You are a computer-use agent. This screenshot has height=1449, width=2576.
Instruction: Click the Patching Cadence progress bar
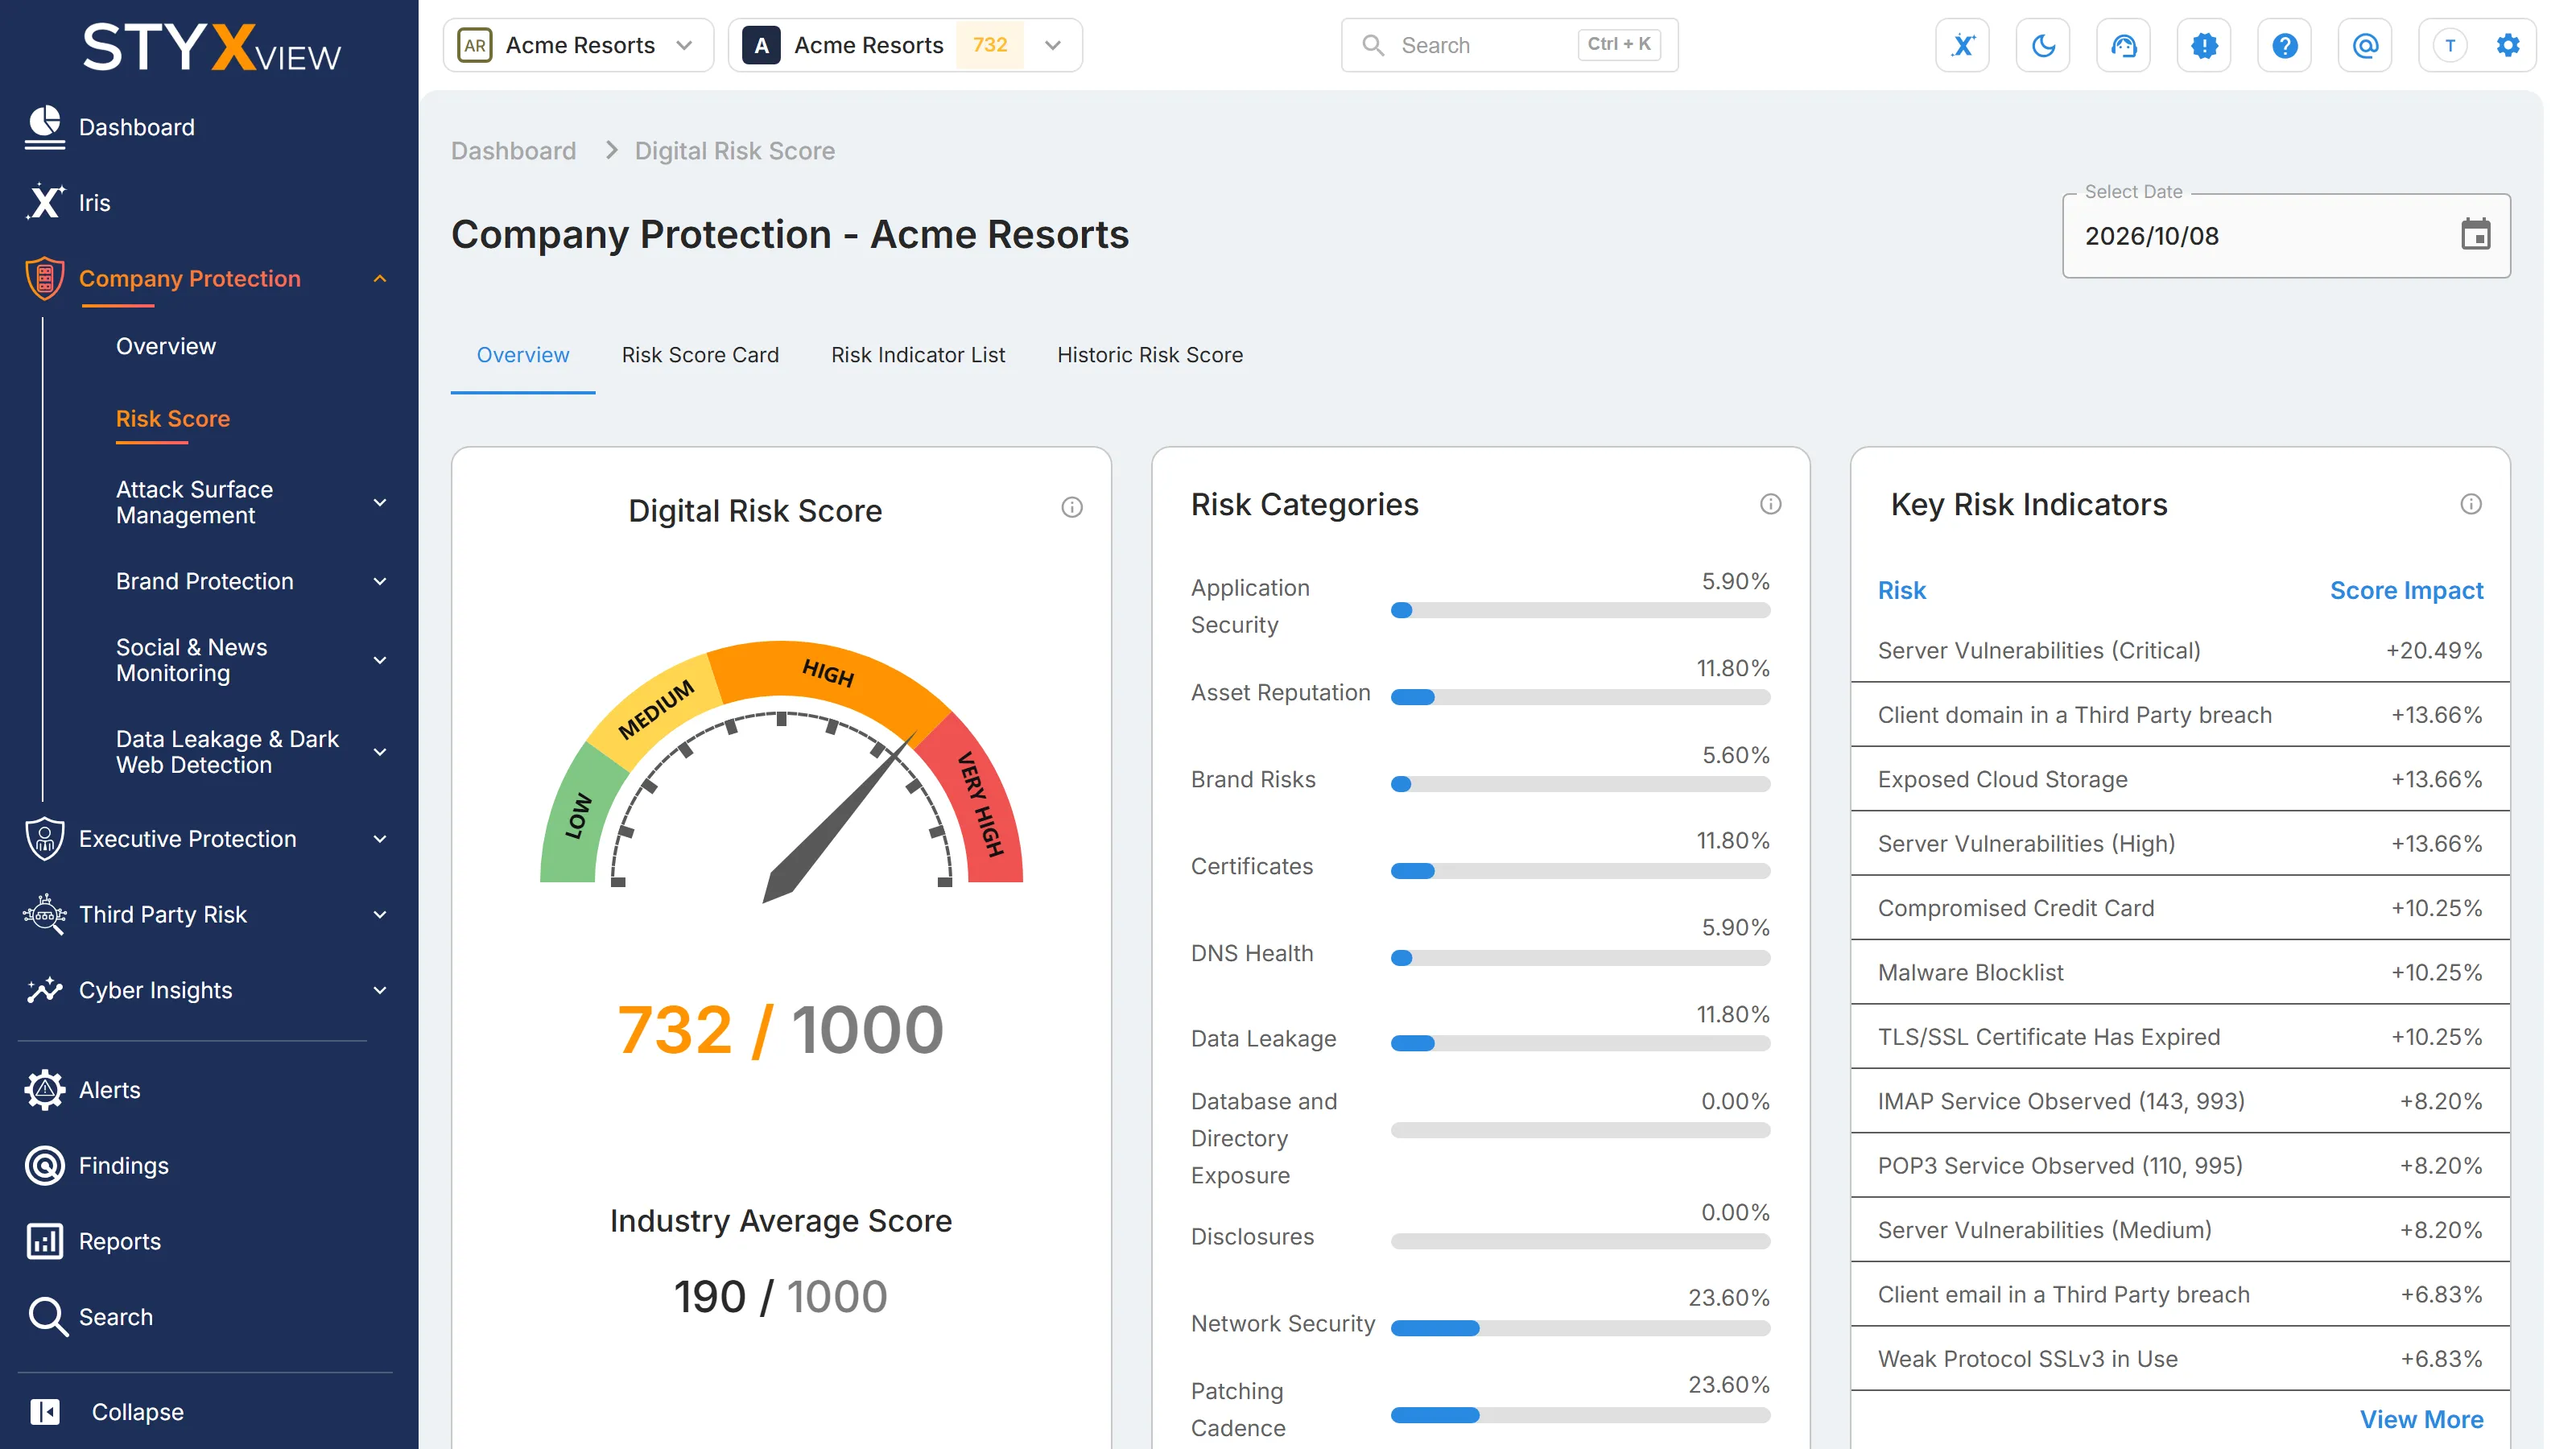1580,1415
